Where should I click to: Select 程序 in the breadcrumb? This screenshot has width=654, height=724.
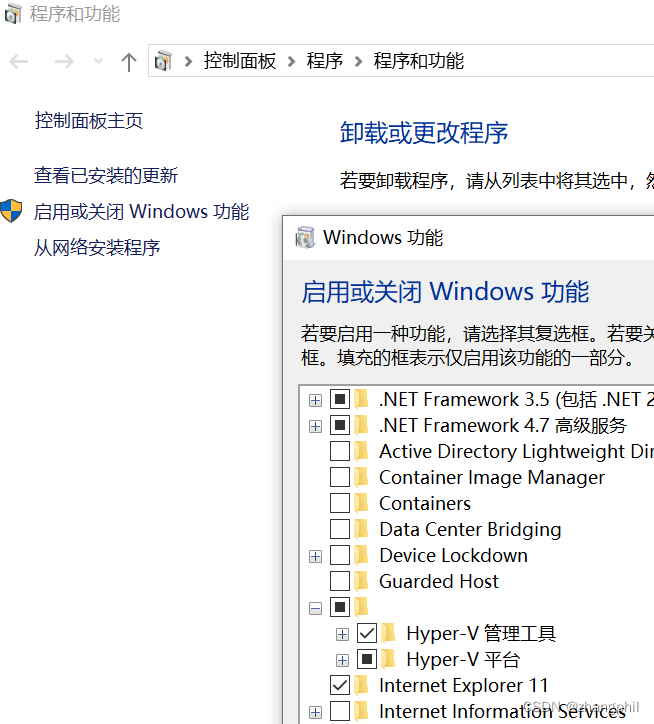pyautogui.click(x=325, y=61)
